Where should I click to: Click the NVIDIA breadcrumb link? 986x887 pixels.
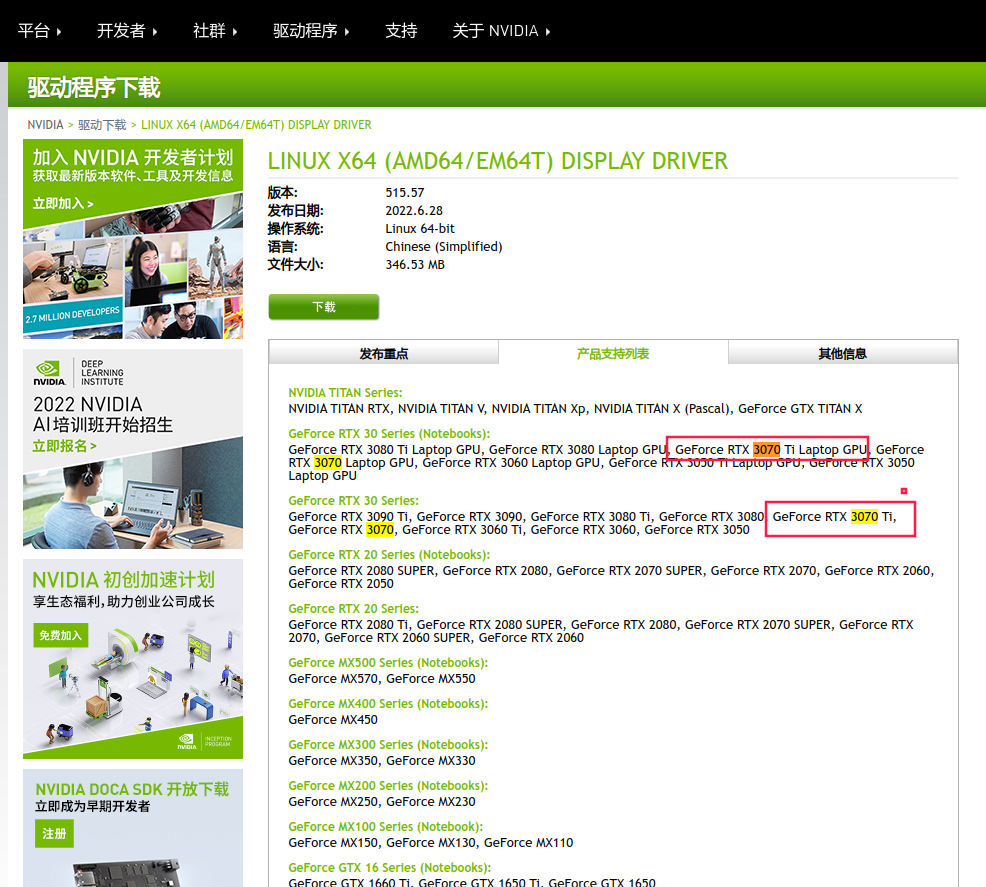(x=45, y=124)
